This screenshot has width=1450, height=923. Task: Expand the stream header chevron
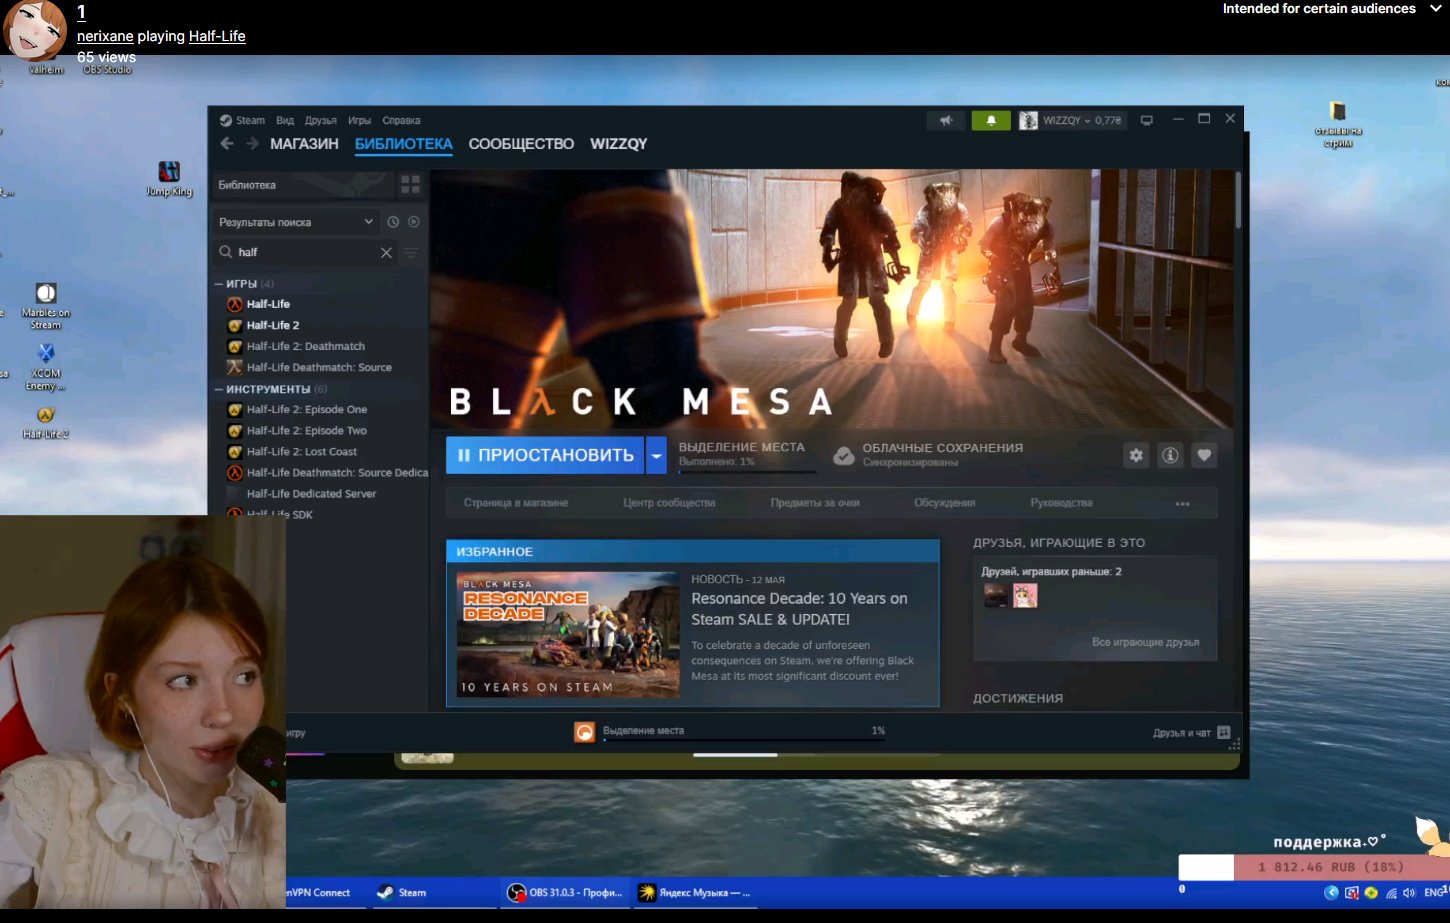(1436, 9)
